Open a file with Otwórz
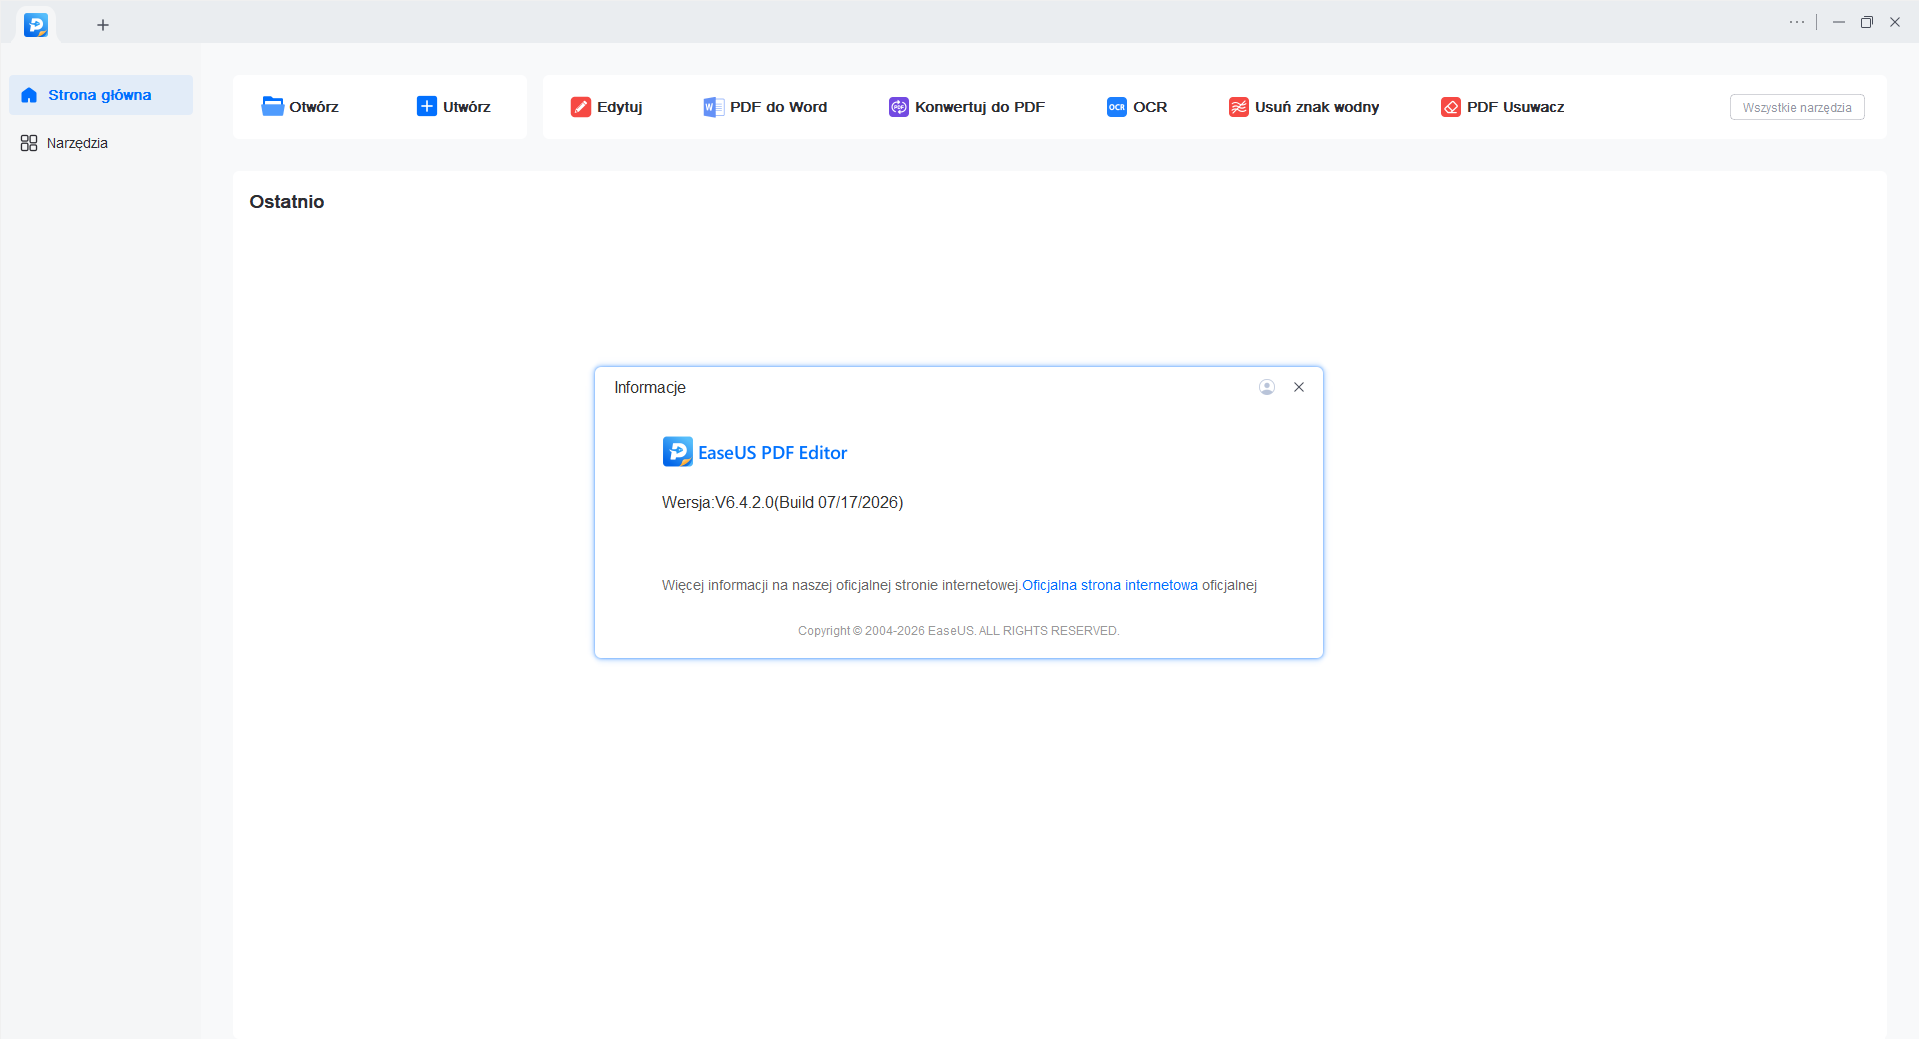The image size is (1919, 1039). (x=300, y=107)
